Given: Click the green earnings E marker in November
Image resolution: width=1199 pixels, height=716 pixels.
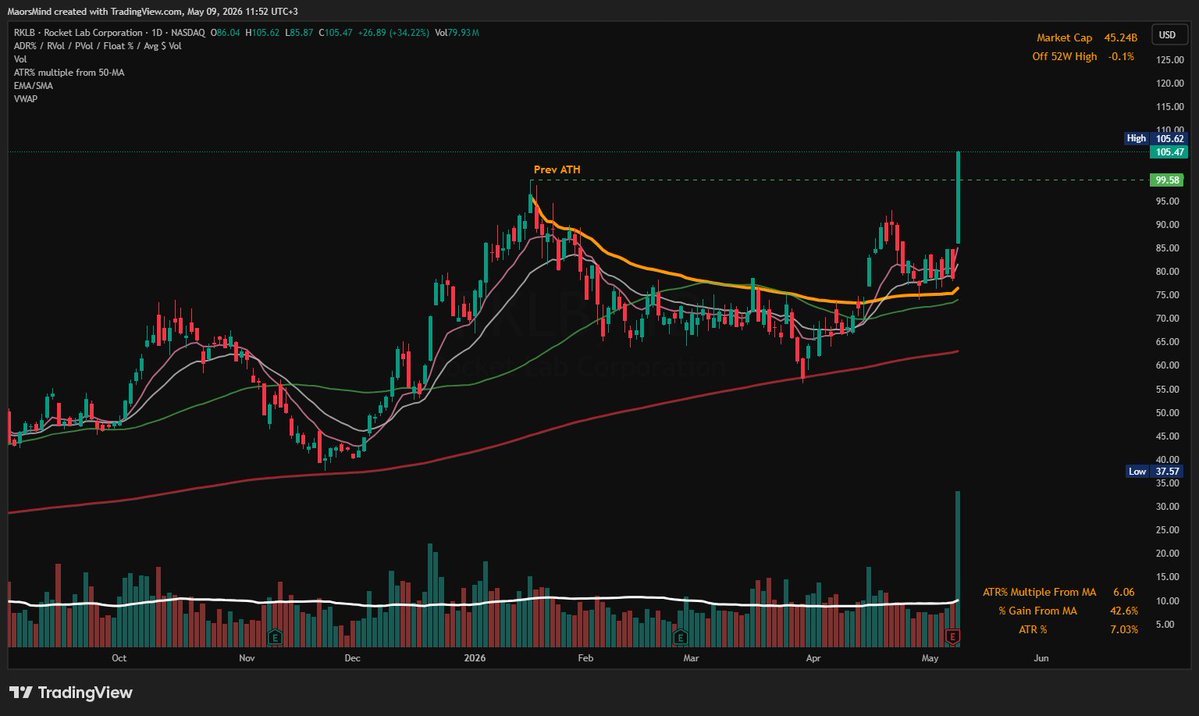Looking at the screenshot, I should pyautogui.click(x=275, y=636).
